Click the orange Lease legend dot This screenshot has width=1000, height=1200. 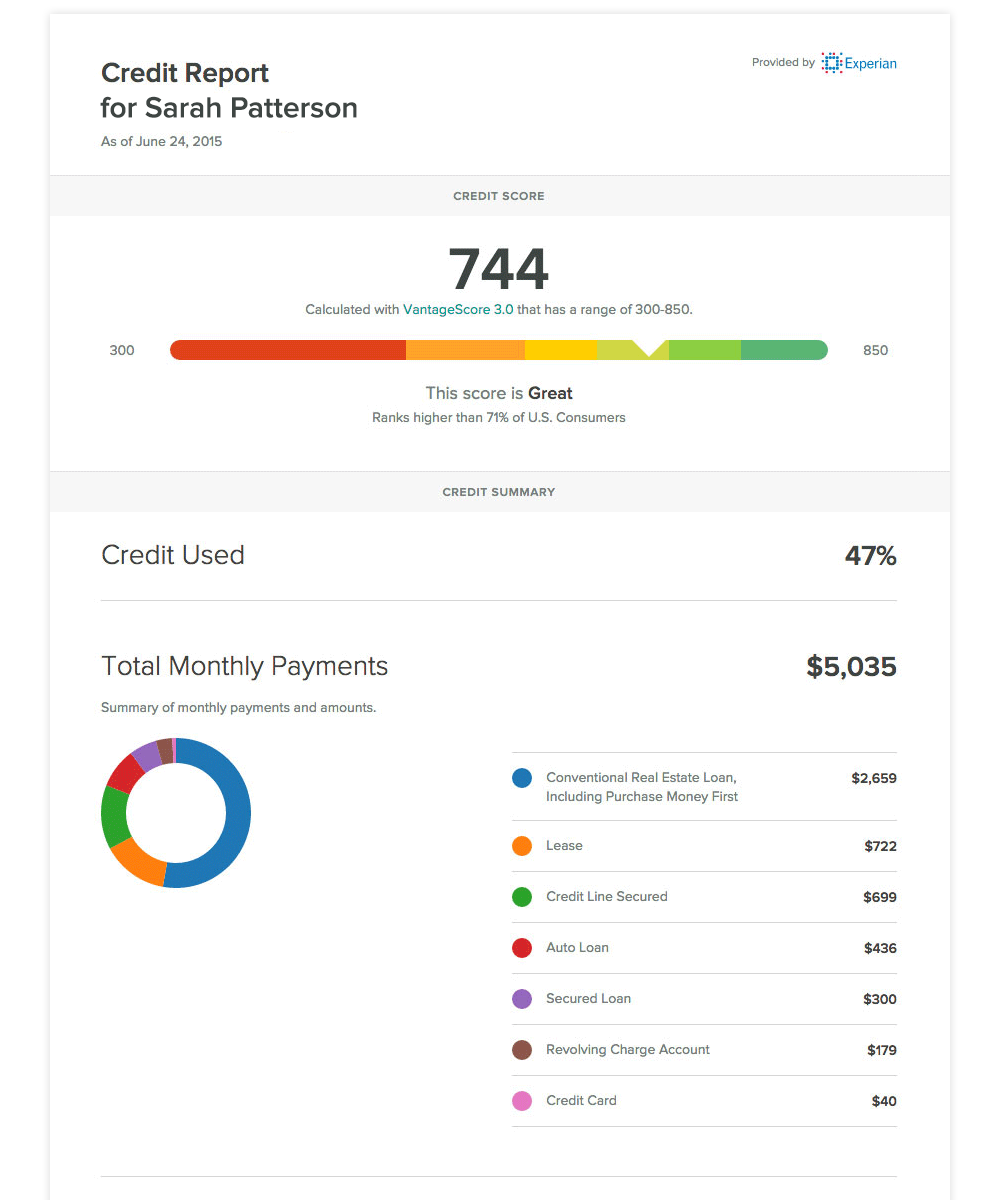tap(522, 846)
